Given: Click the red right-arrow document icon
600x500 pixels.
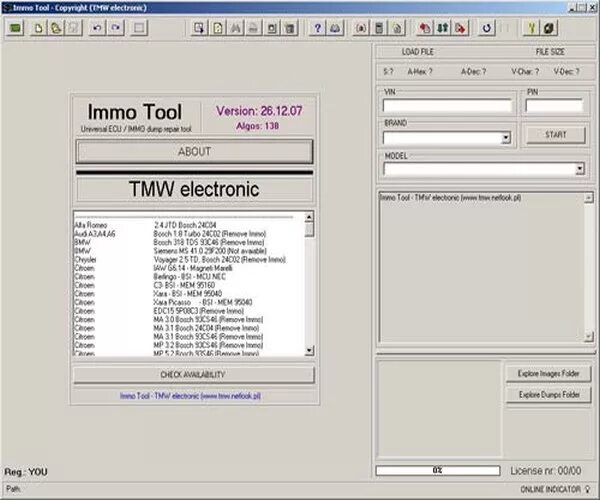Looking at the screenshot, I should point(461,28).
